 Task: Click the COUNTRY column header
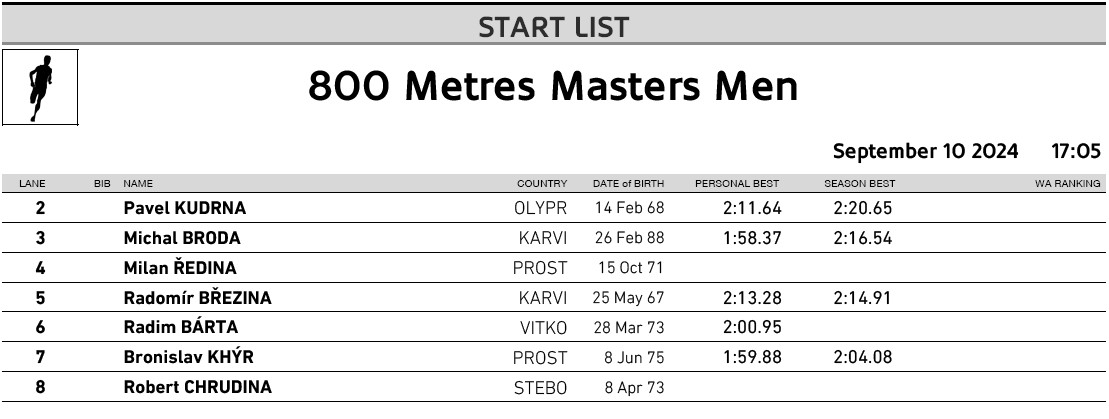(x=542, y=183)
